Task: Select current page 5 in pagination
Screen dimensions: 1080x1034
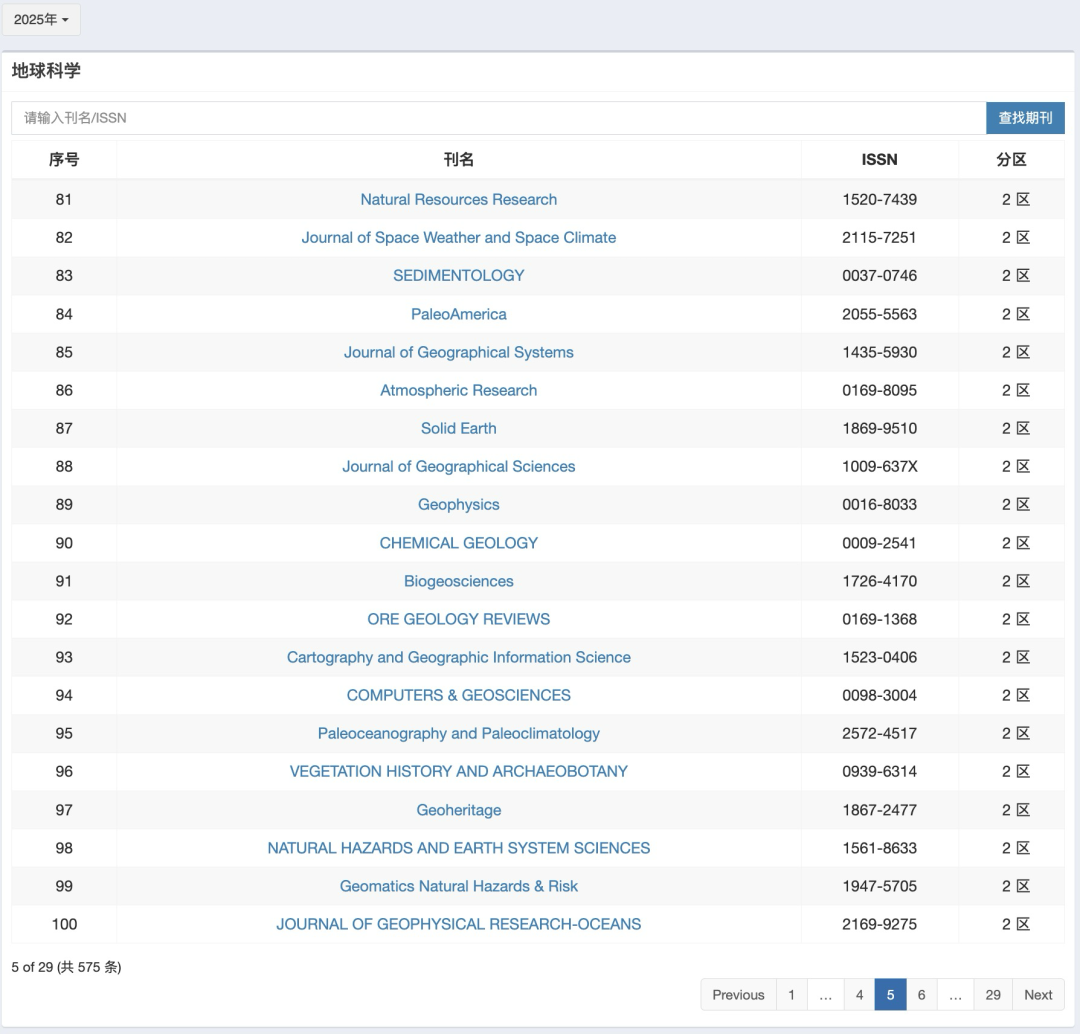Action: 890,995
